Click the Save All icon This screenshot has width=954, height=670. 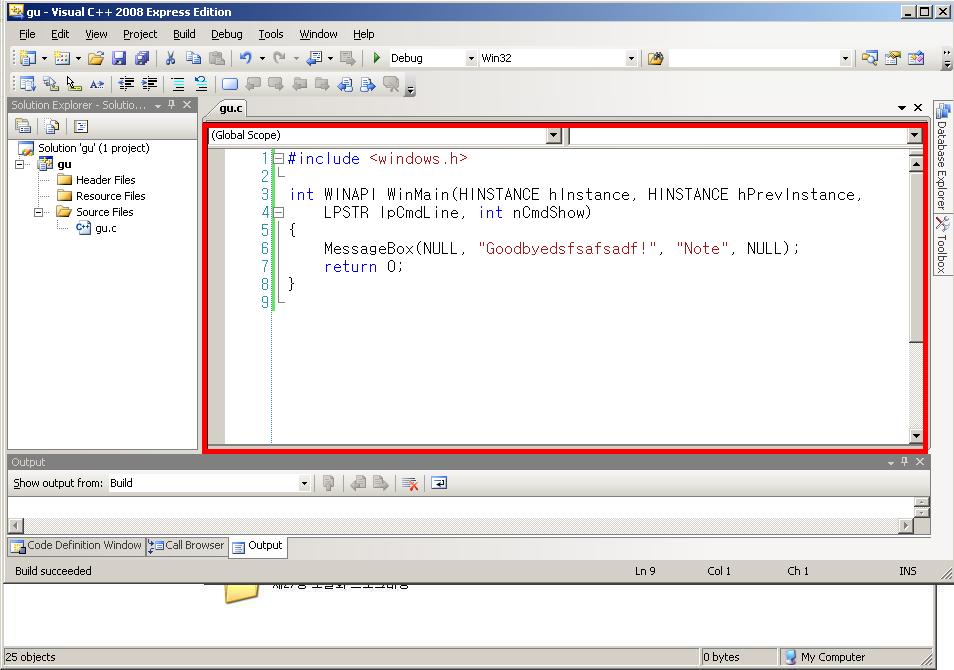point(142,58)
